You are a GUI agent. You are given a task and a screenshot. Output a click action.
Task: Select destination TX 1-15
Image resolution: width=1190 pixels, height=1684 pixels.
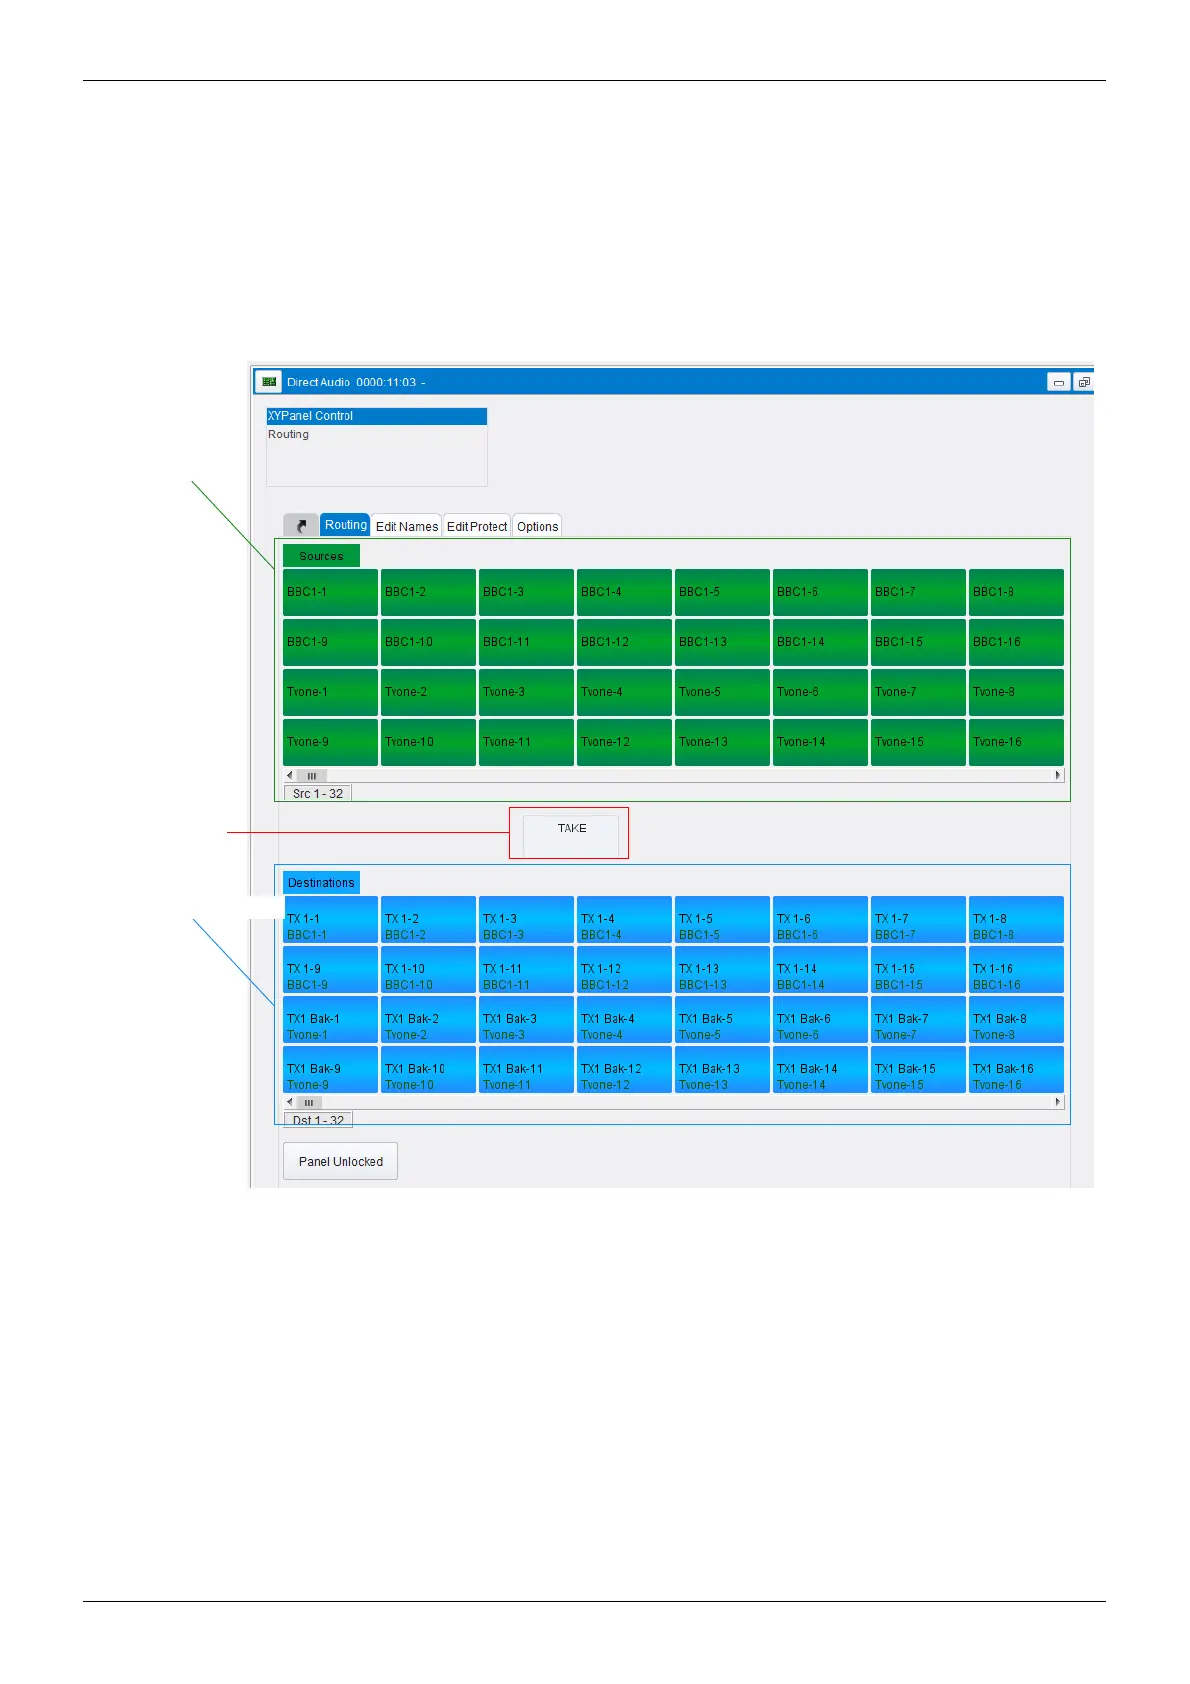pyautogui.click(x=918, y=970)
